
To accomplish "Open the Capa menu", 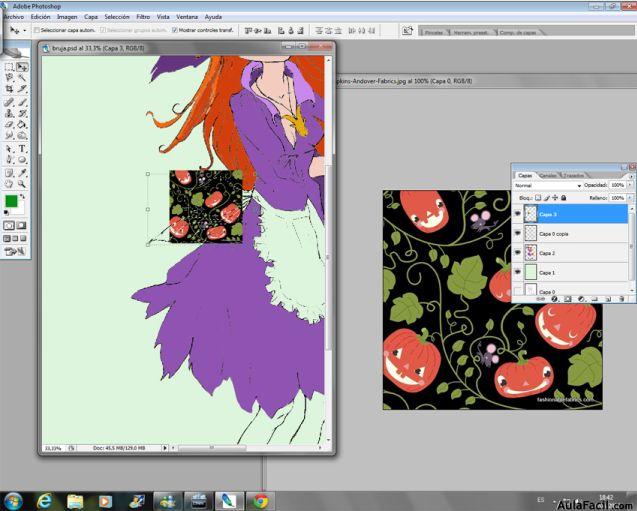I will pyautogui.click(x=91, y=17).
